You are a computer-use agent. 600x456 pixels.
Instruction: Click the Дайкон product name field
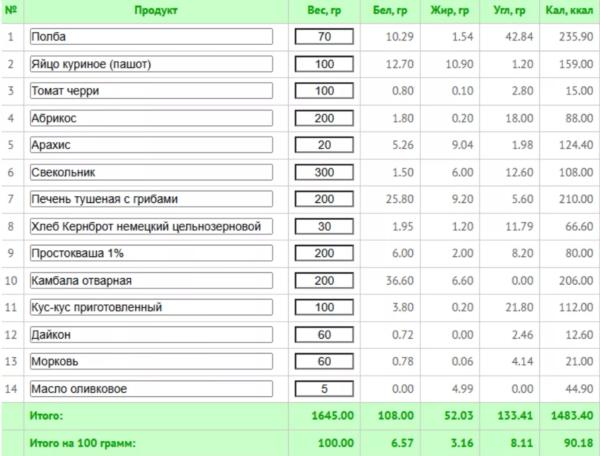[151, 335]
